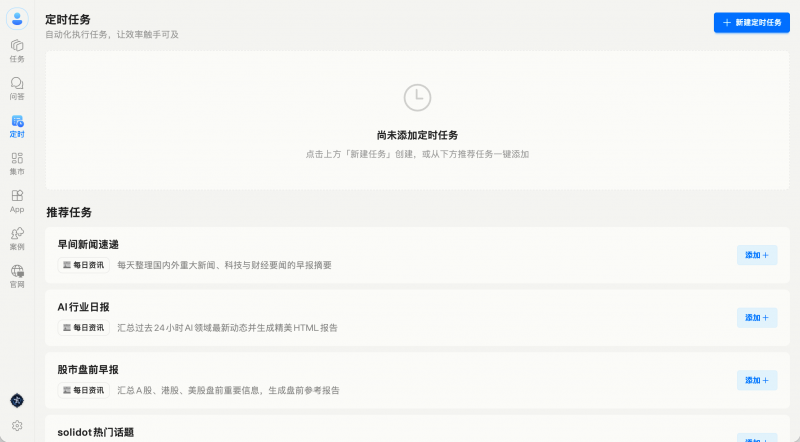800x442 pixels.
Task: Open the user profile avatar
Action: point(17,19)
